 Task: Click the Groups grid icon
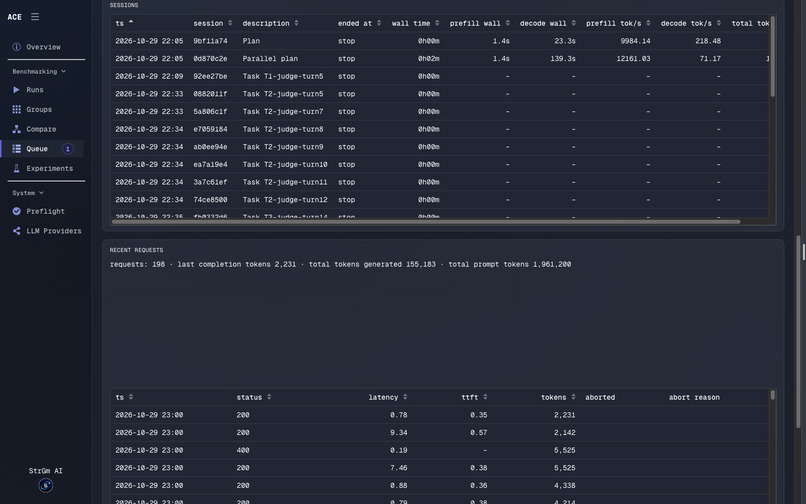click(x=16, y=109)
